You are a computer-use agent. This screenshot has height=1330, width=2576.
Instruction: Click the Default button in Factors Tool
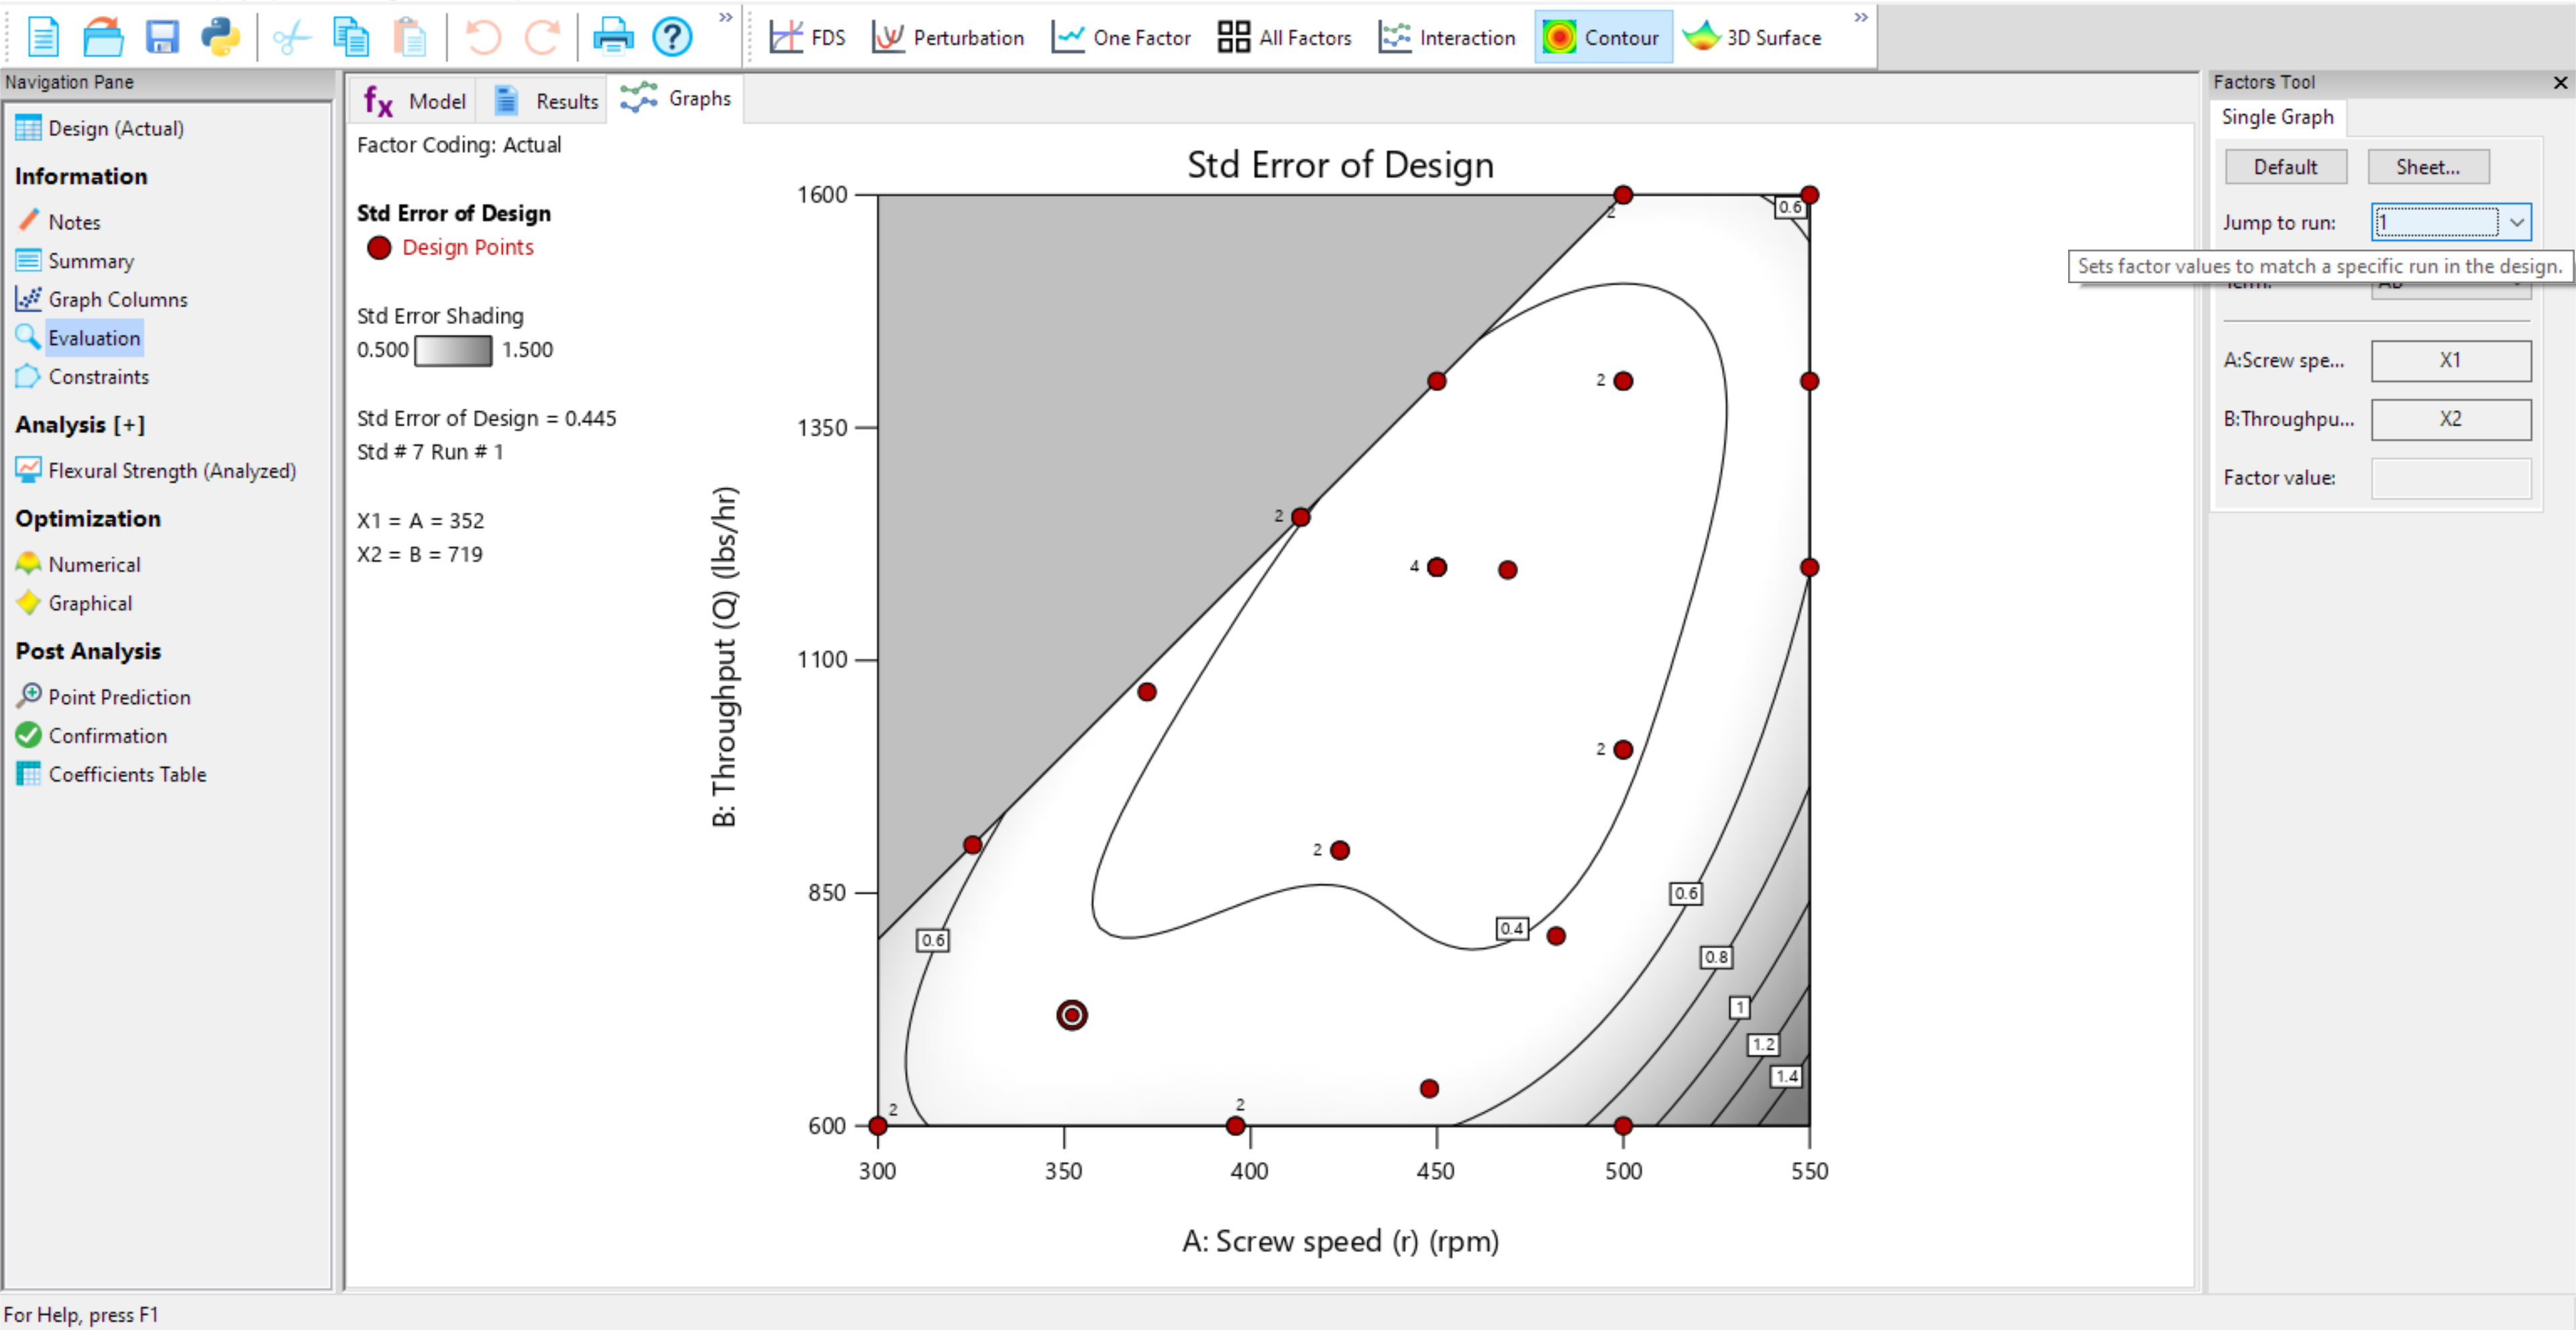pyautogui.click(x=2285, y=167)
